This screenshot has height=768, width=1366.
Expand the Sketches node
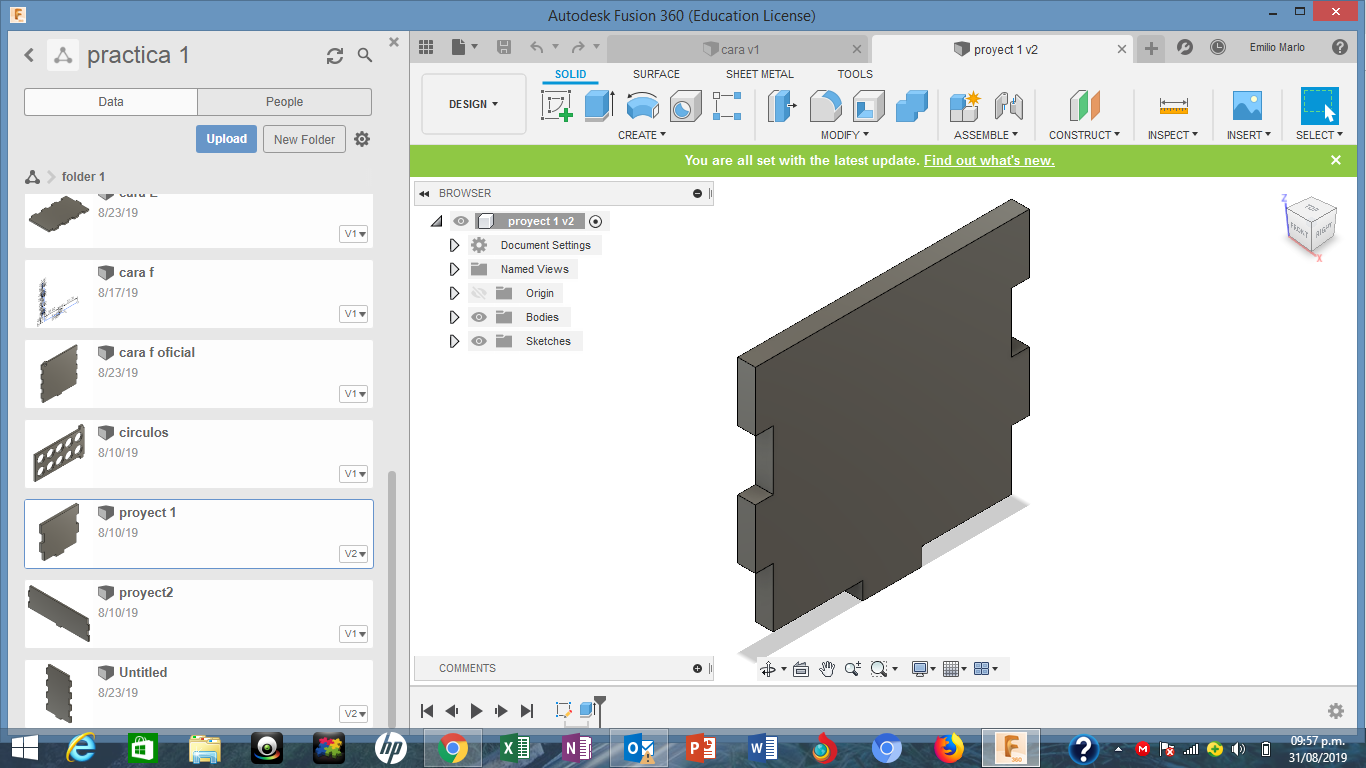(454, 341)
